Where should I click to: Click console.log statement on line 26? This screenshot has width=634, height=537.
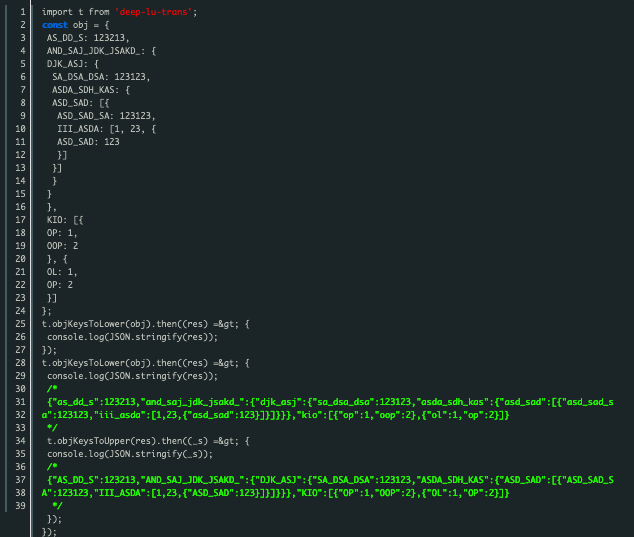[x=132, y=337]
